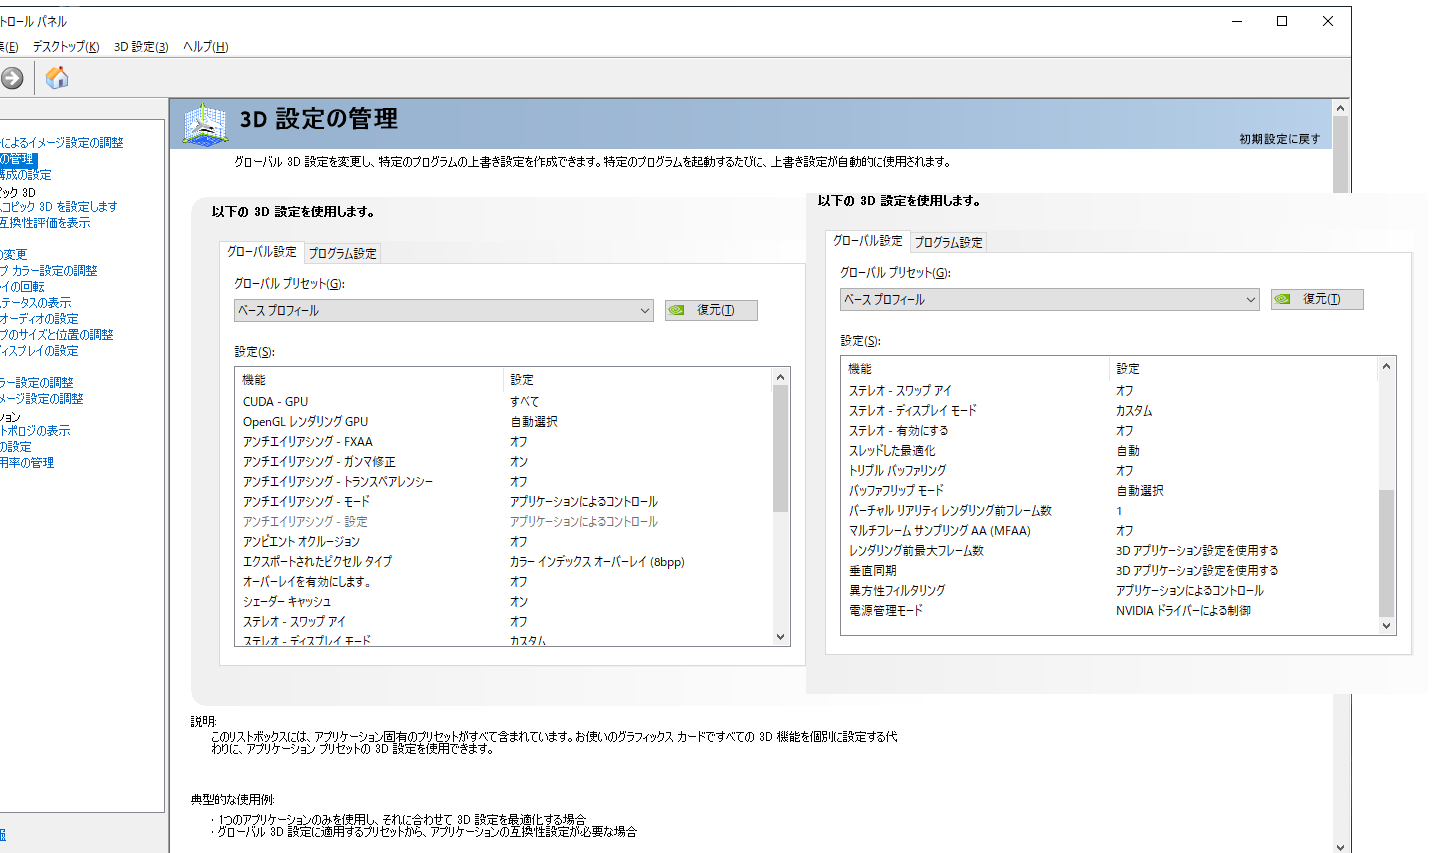The width and height of the screenshot is (1441, 853).
Task: Click the 自動 value for スレッドした最適化
Action: (x=1128, y=451)
